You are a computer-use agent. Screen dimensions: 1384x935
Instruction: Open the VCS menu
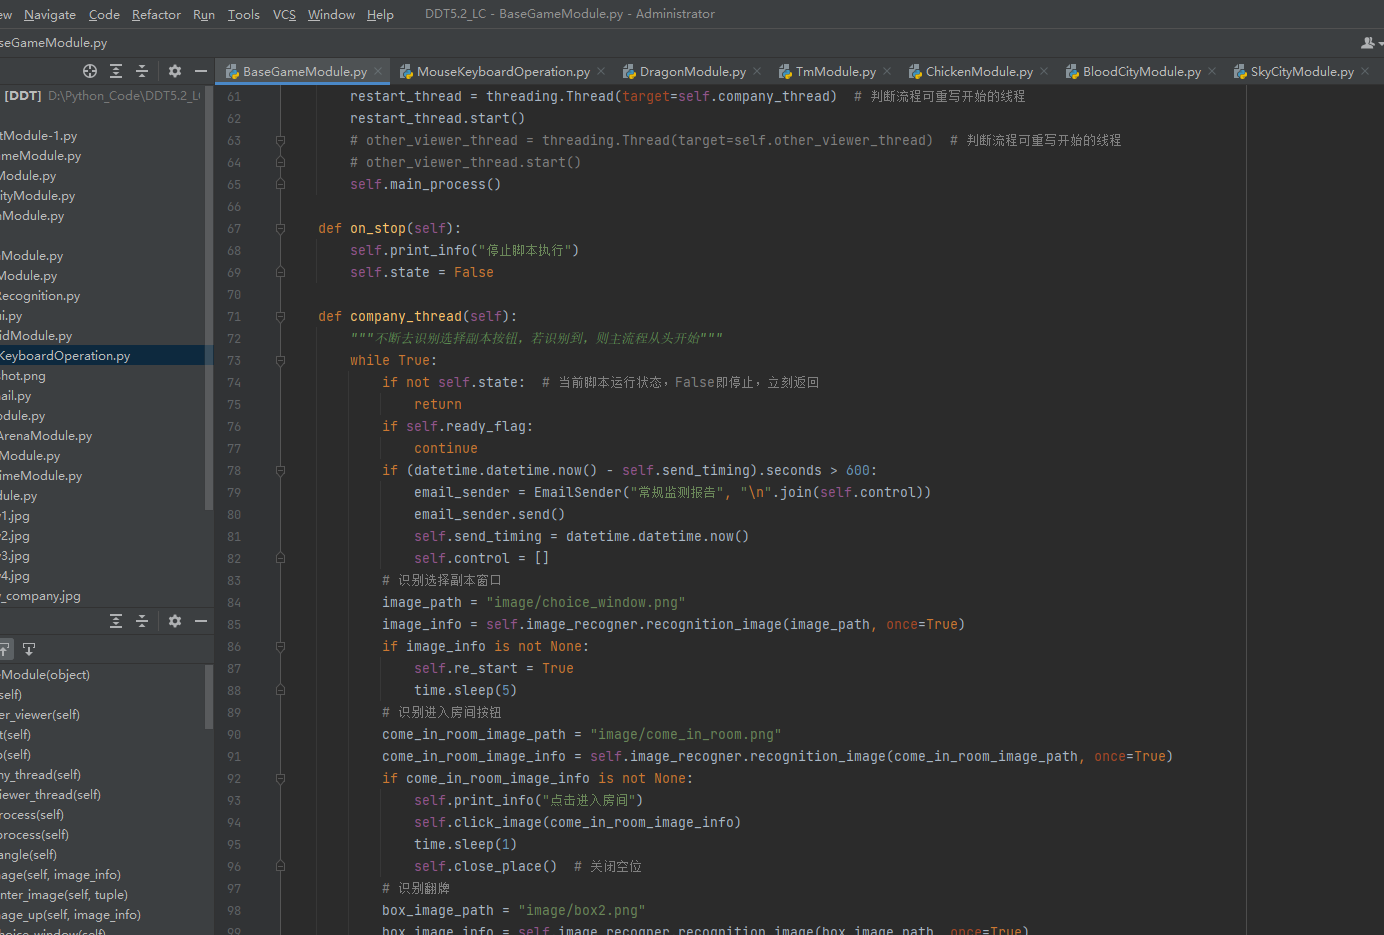284,14
